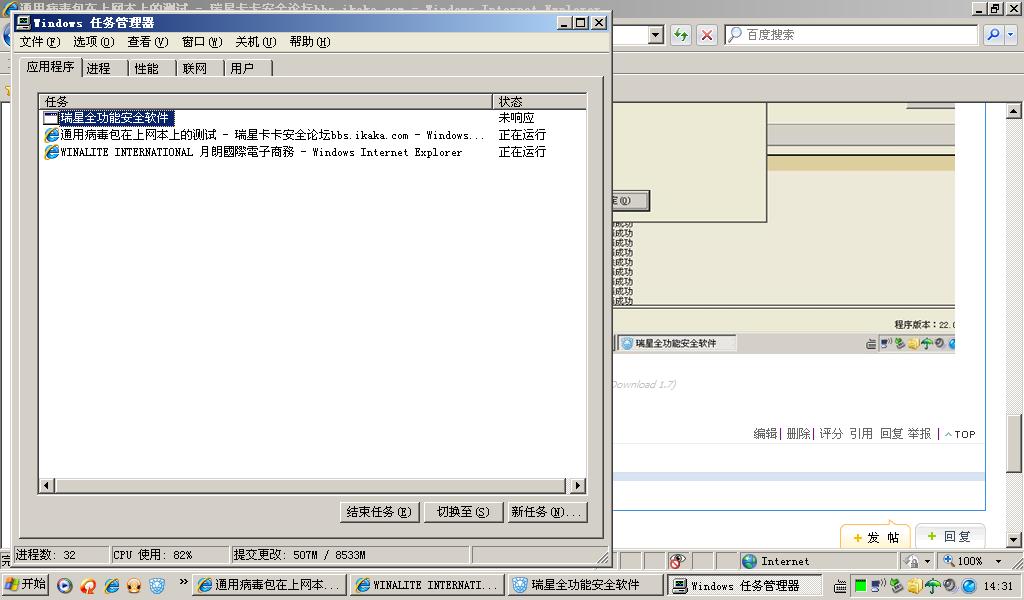Switch to the 联网 tab
Viewport: 1024px width, 600px height.
pyautogui.click(x=200, y=68)
